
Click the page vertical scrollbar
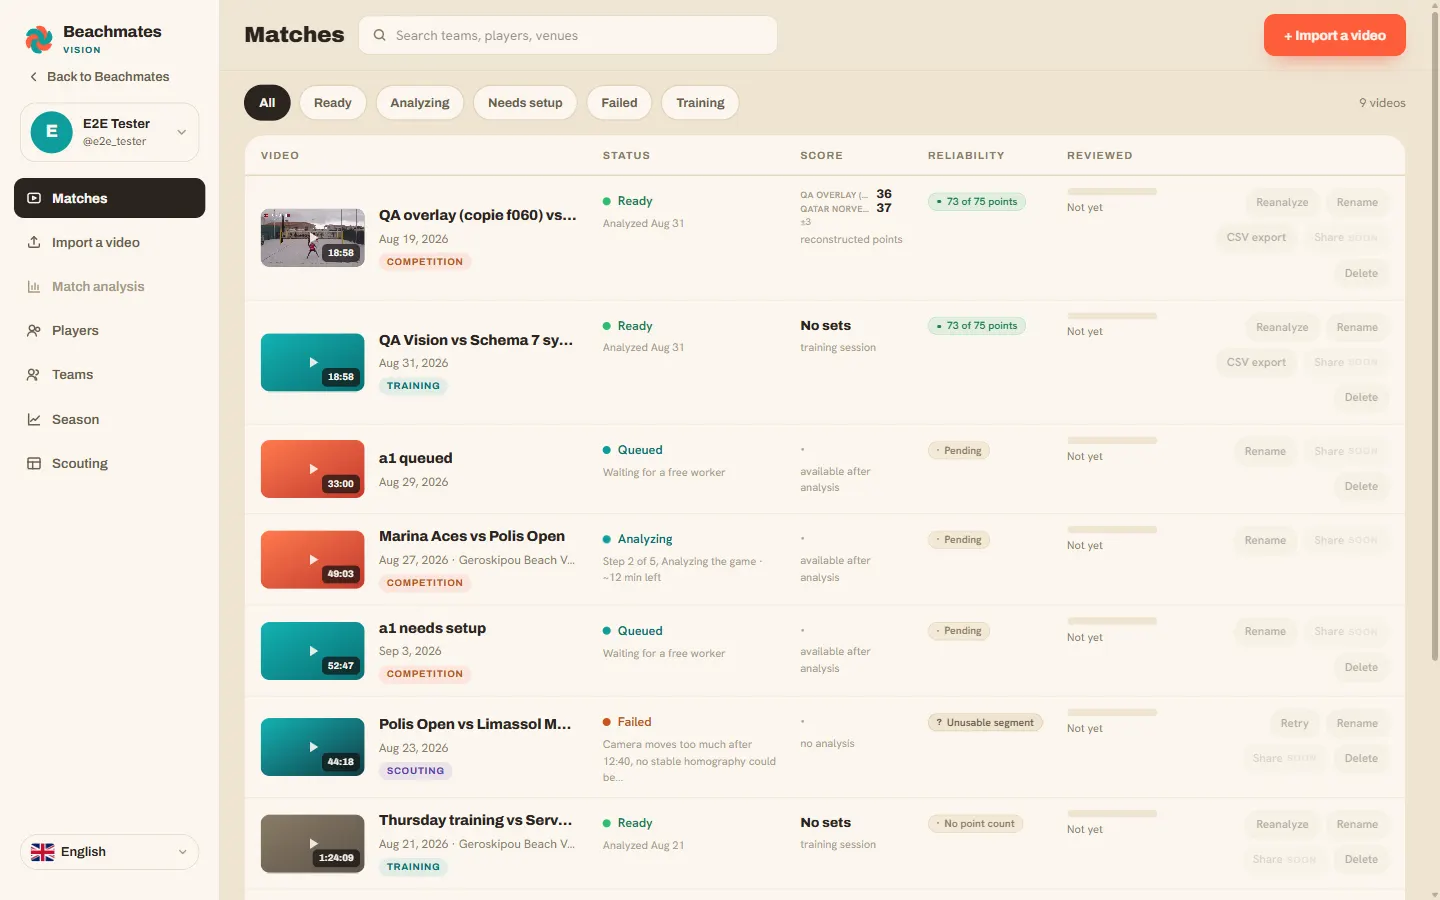[x=1435, y=338]
